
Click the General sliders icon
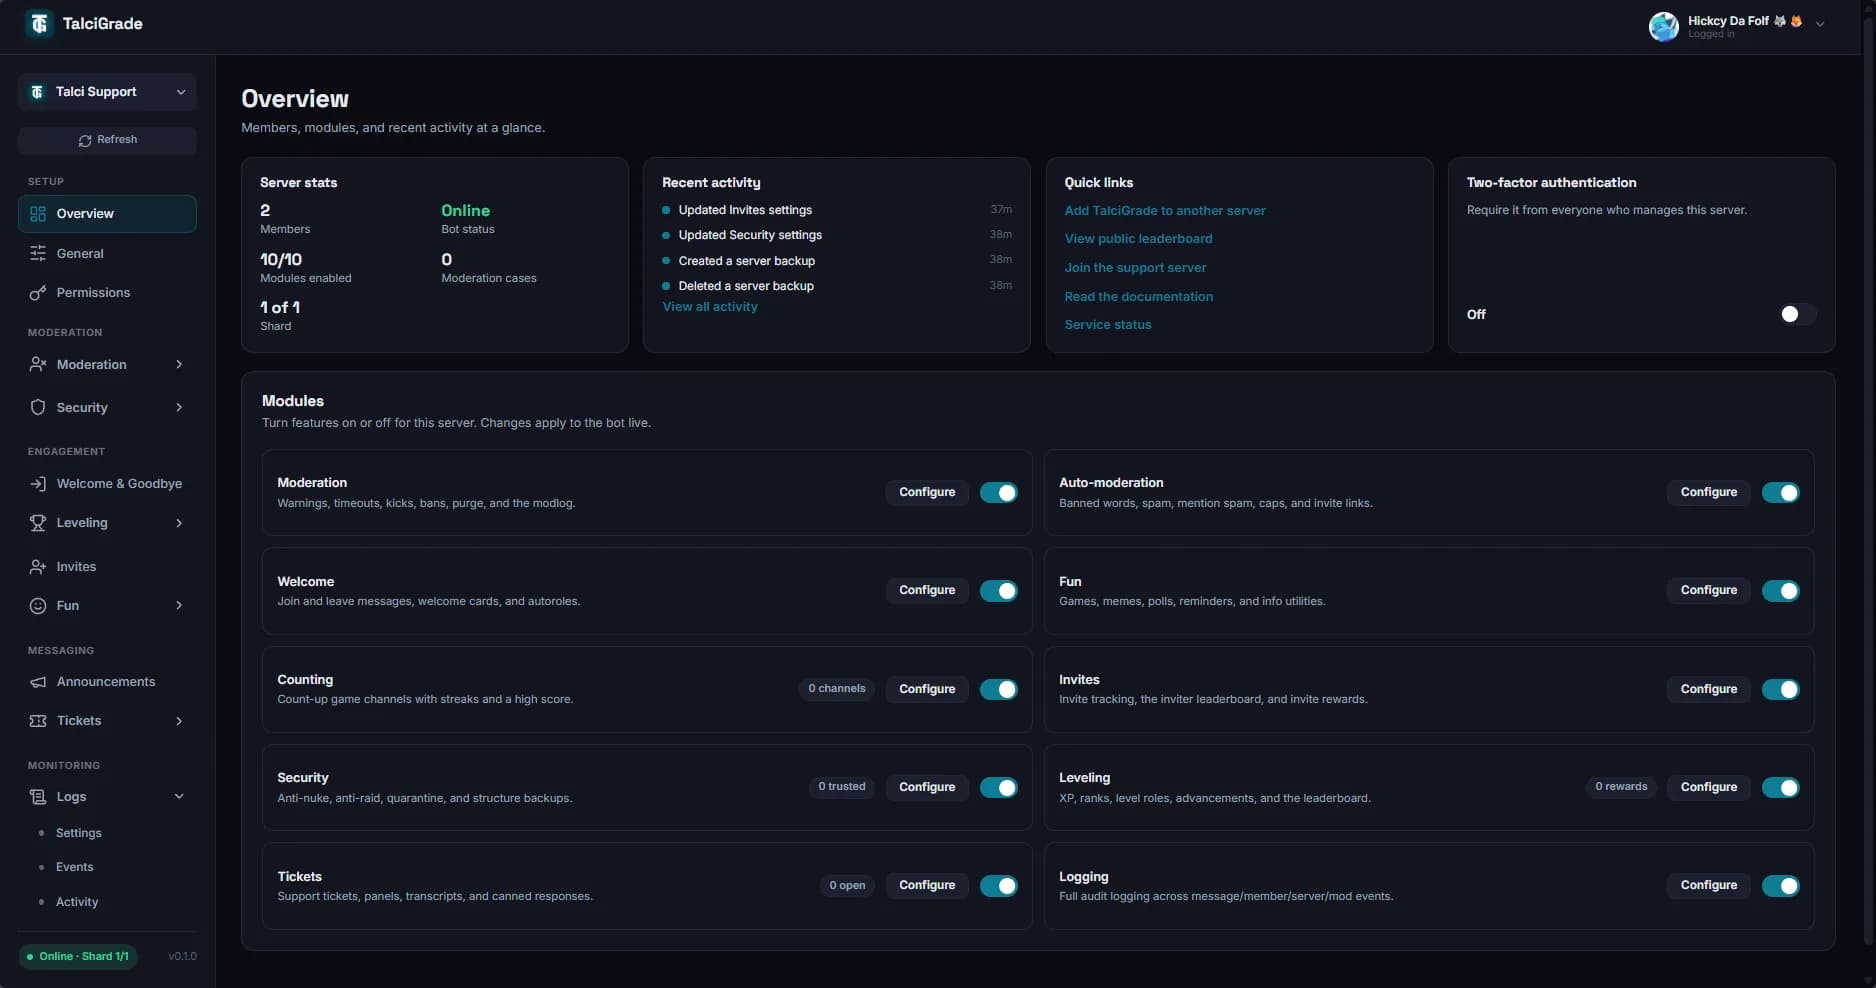pyautogui.click(x=38, y=254)
